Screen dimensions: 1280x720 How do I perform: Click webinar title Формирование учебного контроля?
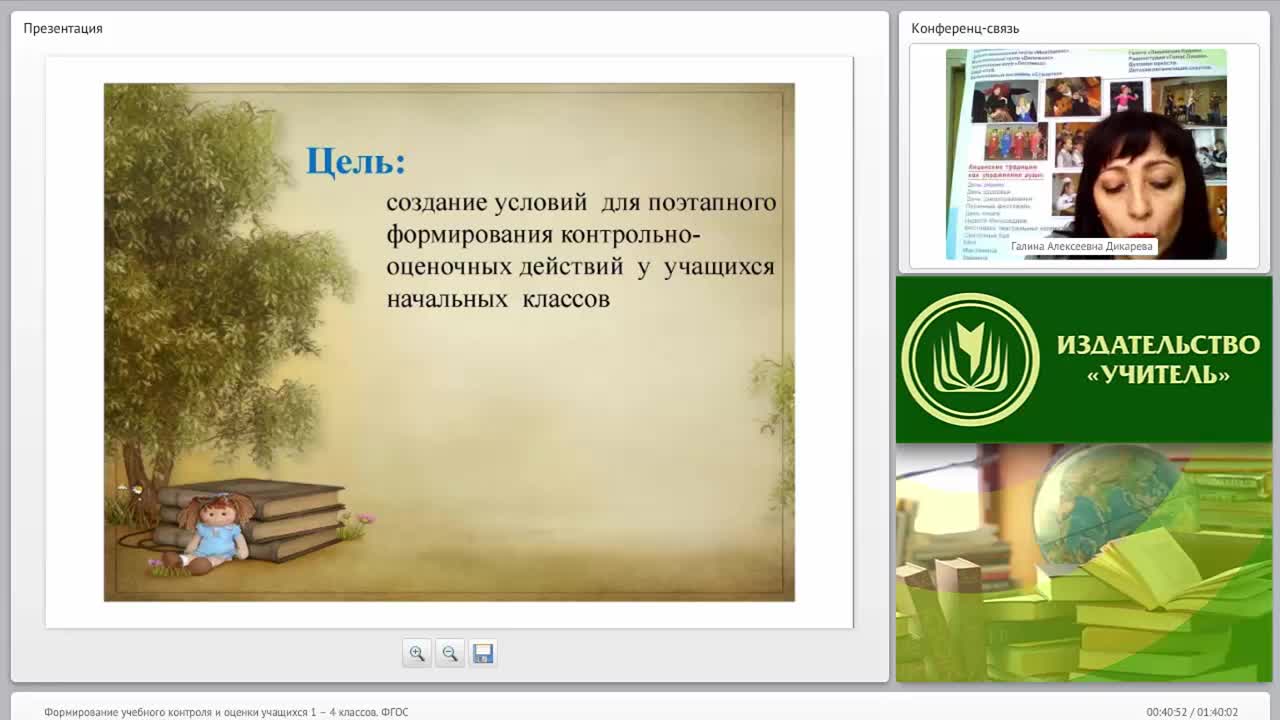click(226, 712)
